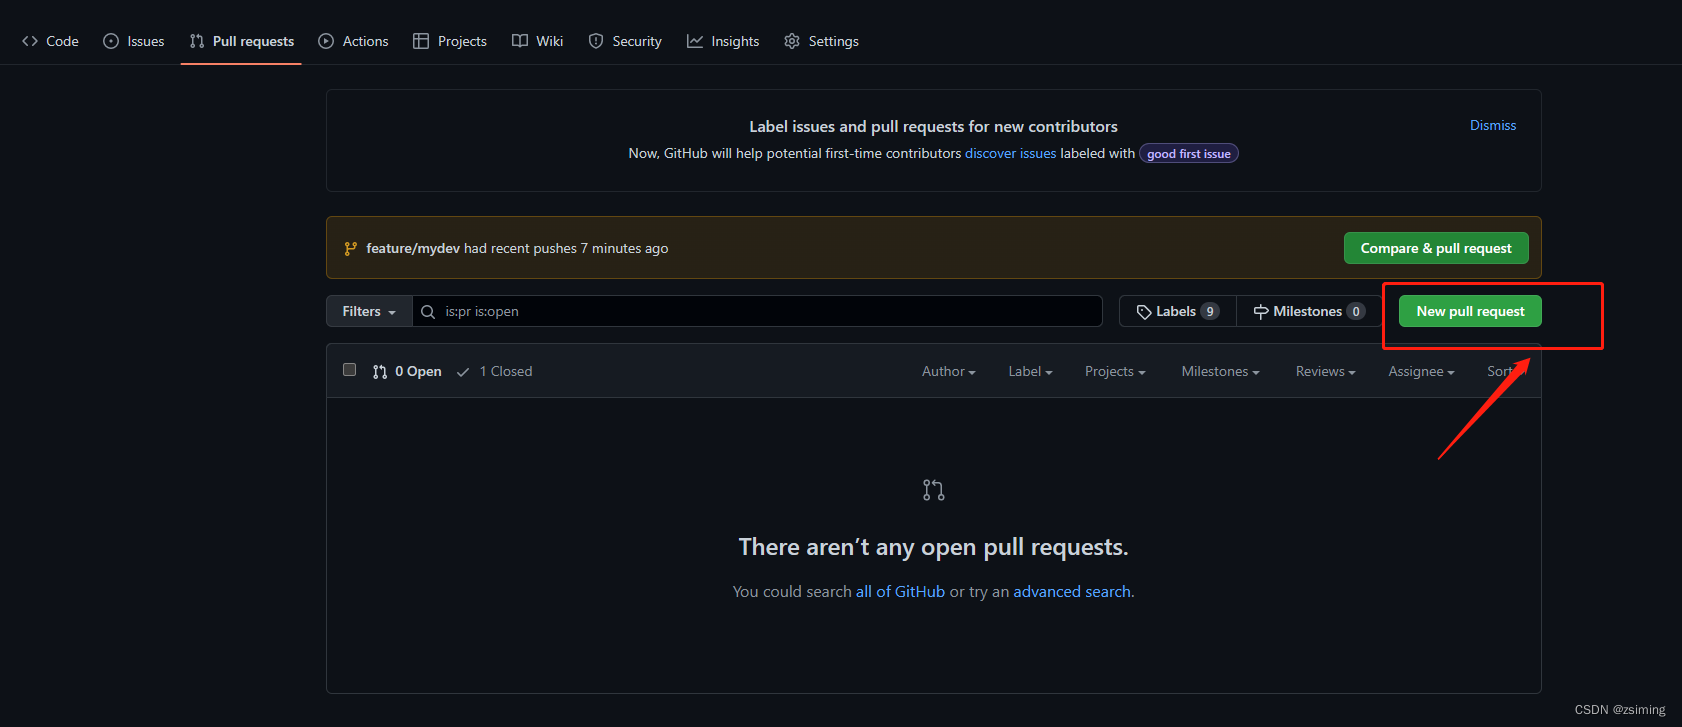Click the git branch icon beside feature/mydev

tap(350, 248)
